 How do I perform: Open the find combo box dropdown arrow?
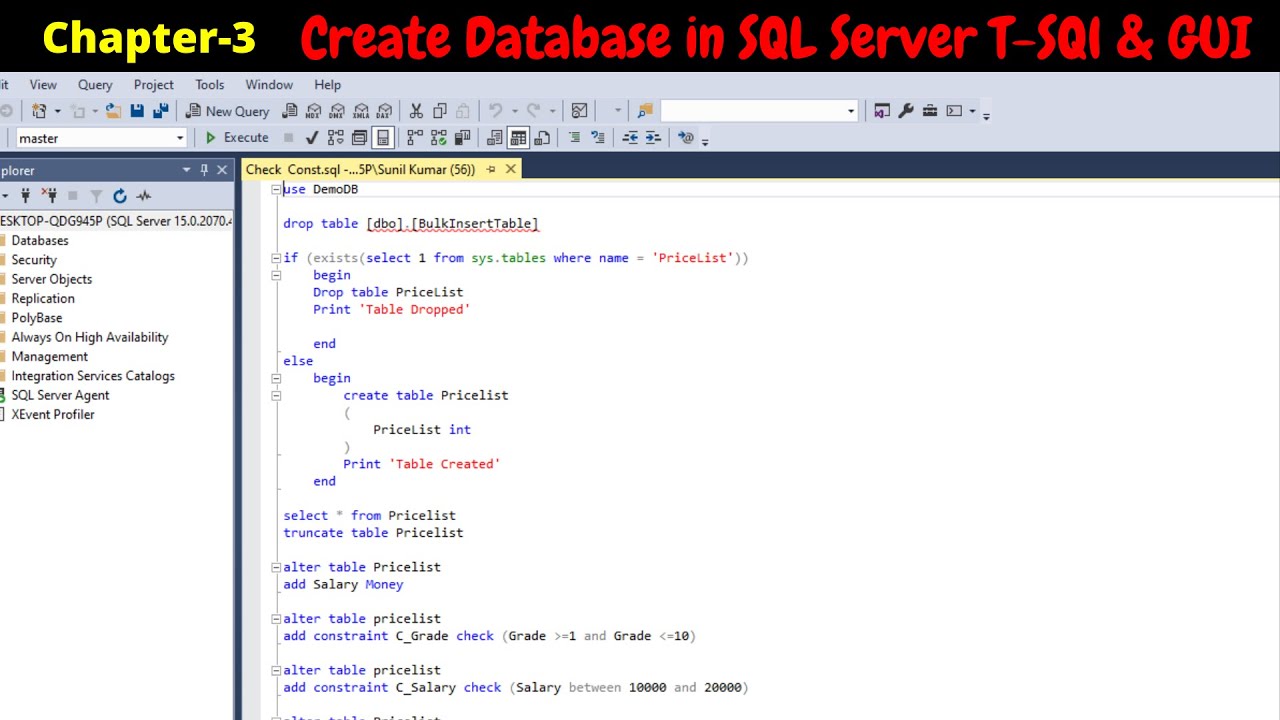pos(851,111)
